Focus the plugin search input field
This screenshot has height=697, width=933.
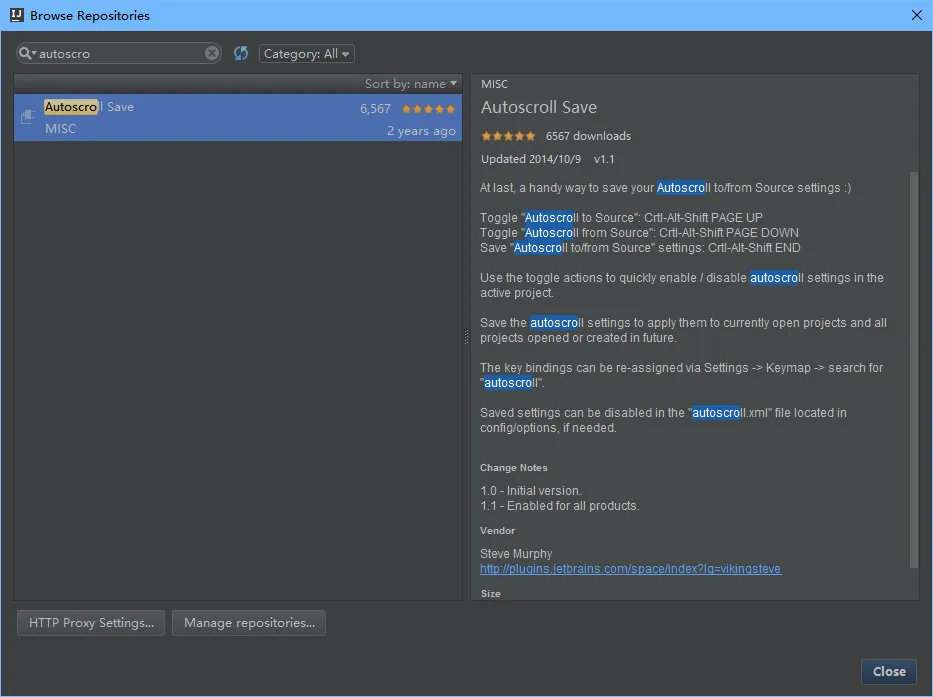tap(120, 54)
